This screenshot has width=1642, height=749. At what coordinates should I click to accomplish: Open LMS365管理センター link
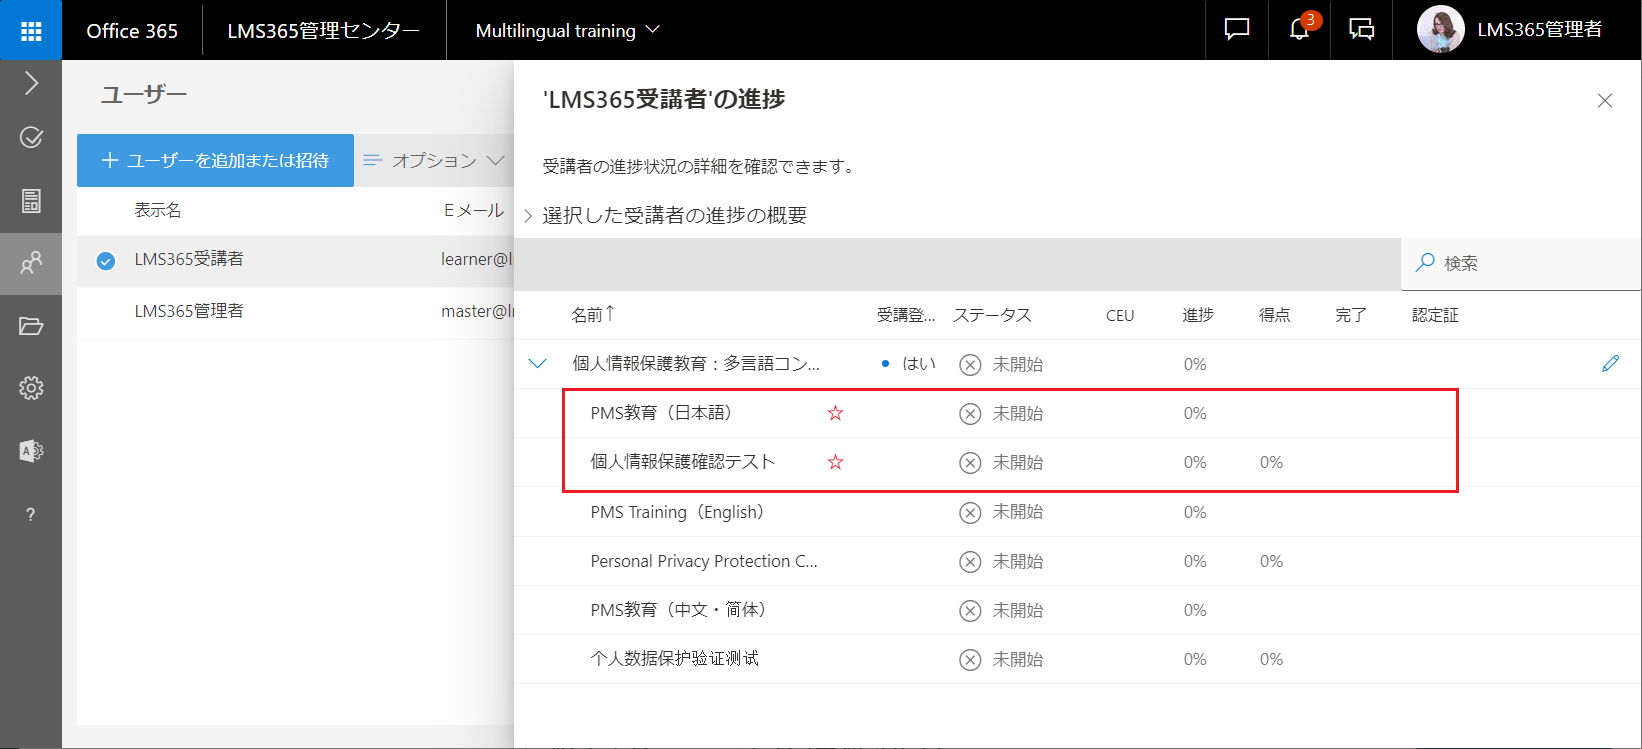323,31
